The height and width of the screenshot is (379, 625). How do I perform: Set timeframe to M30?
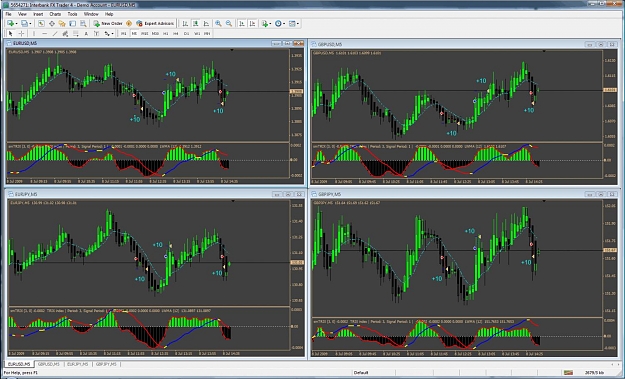click(155, 33)
